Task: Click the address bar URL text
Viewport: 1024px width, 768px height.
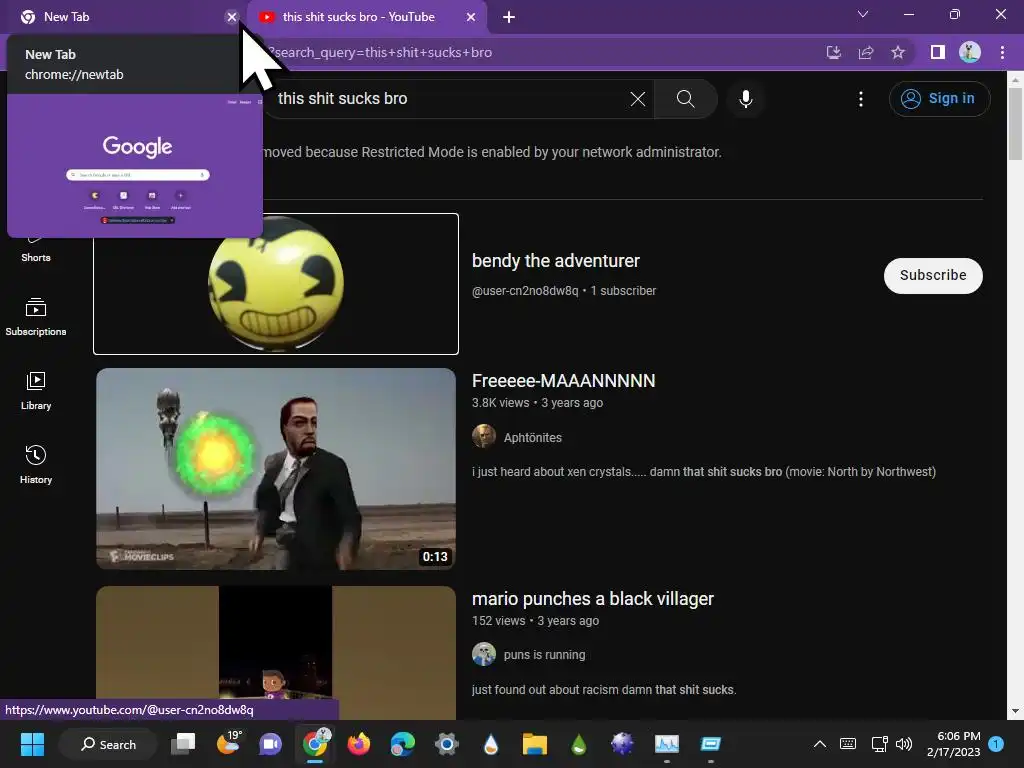Action: 380,52
